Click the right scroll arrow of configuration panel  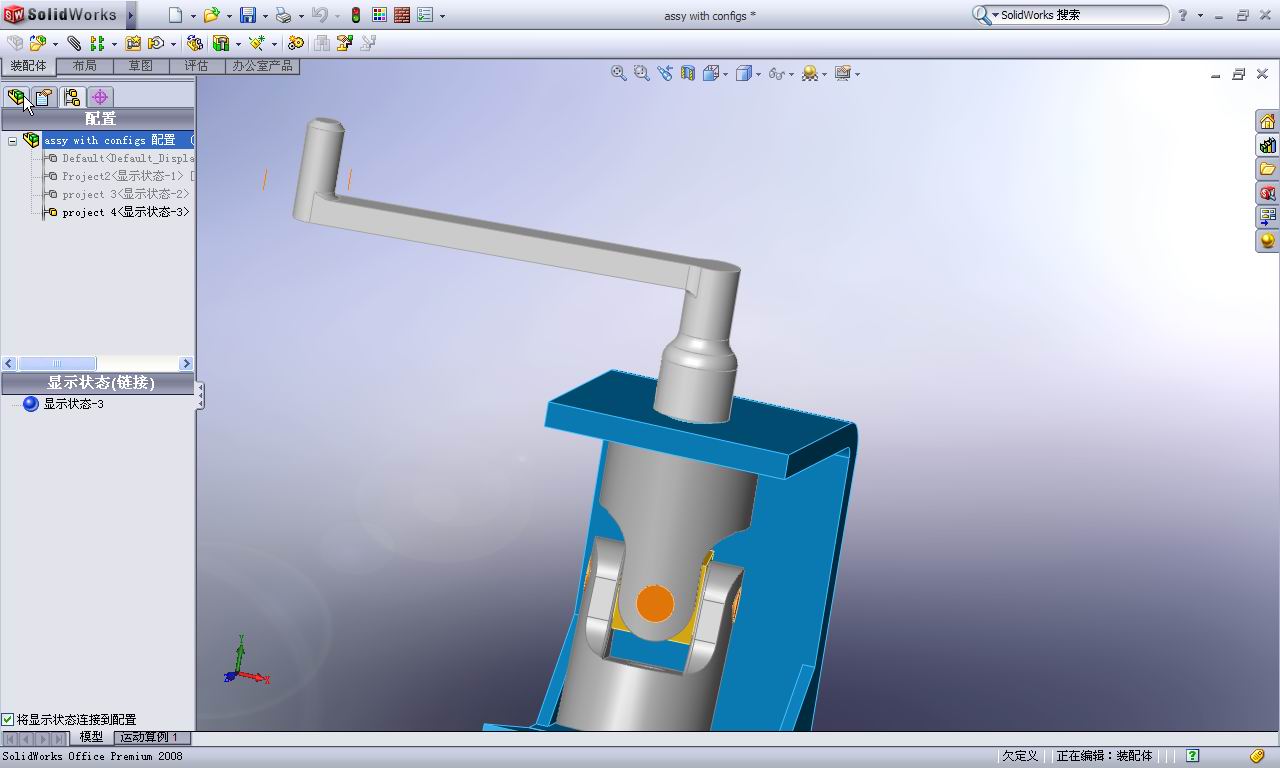pos(186,363)
